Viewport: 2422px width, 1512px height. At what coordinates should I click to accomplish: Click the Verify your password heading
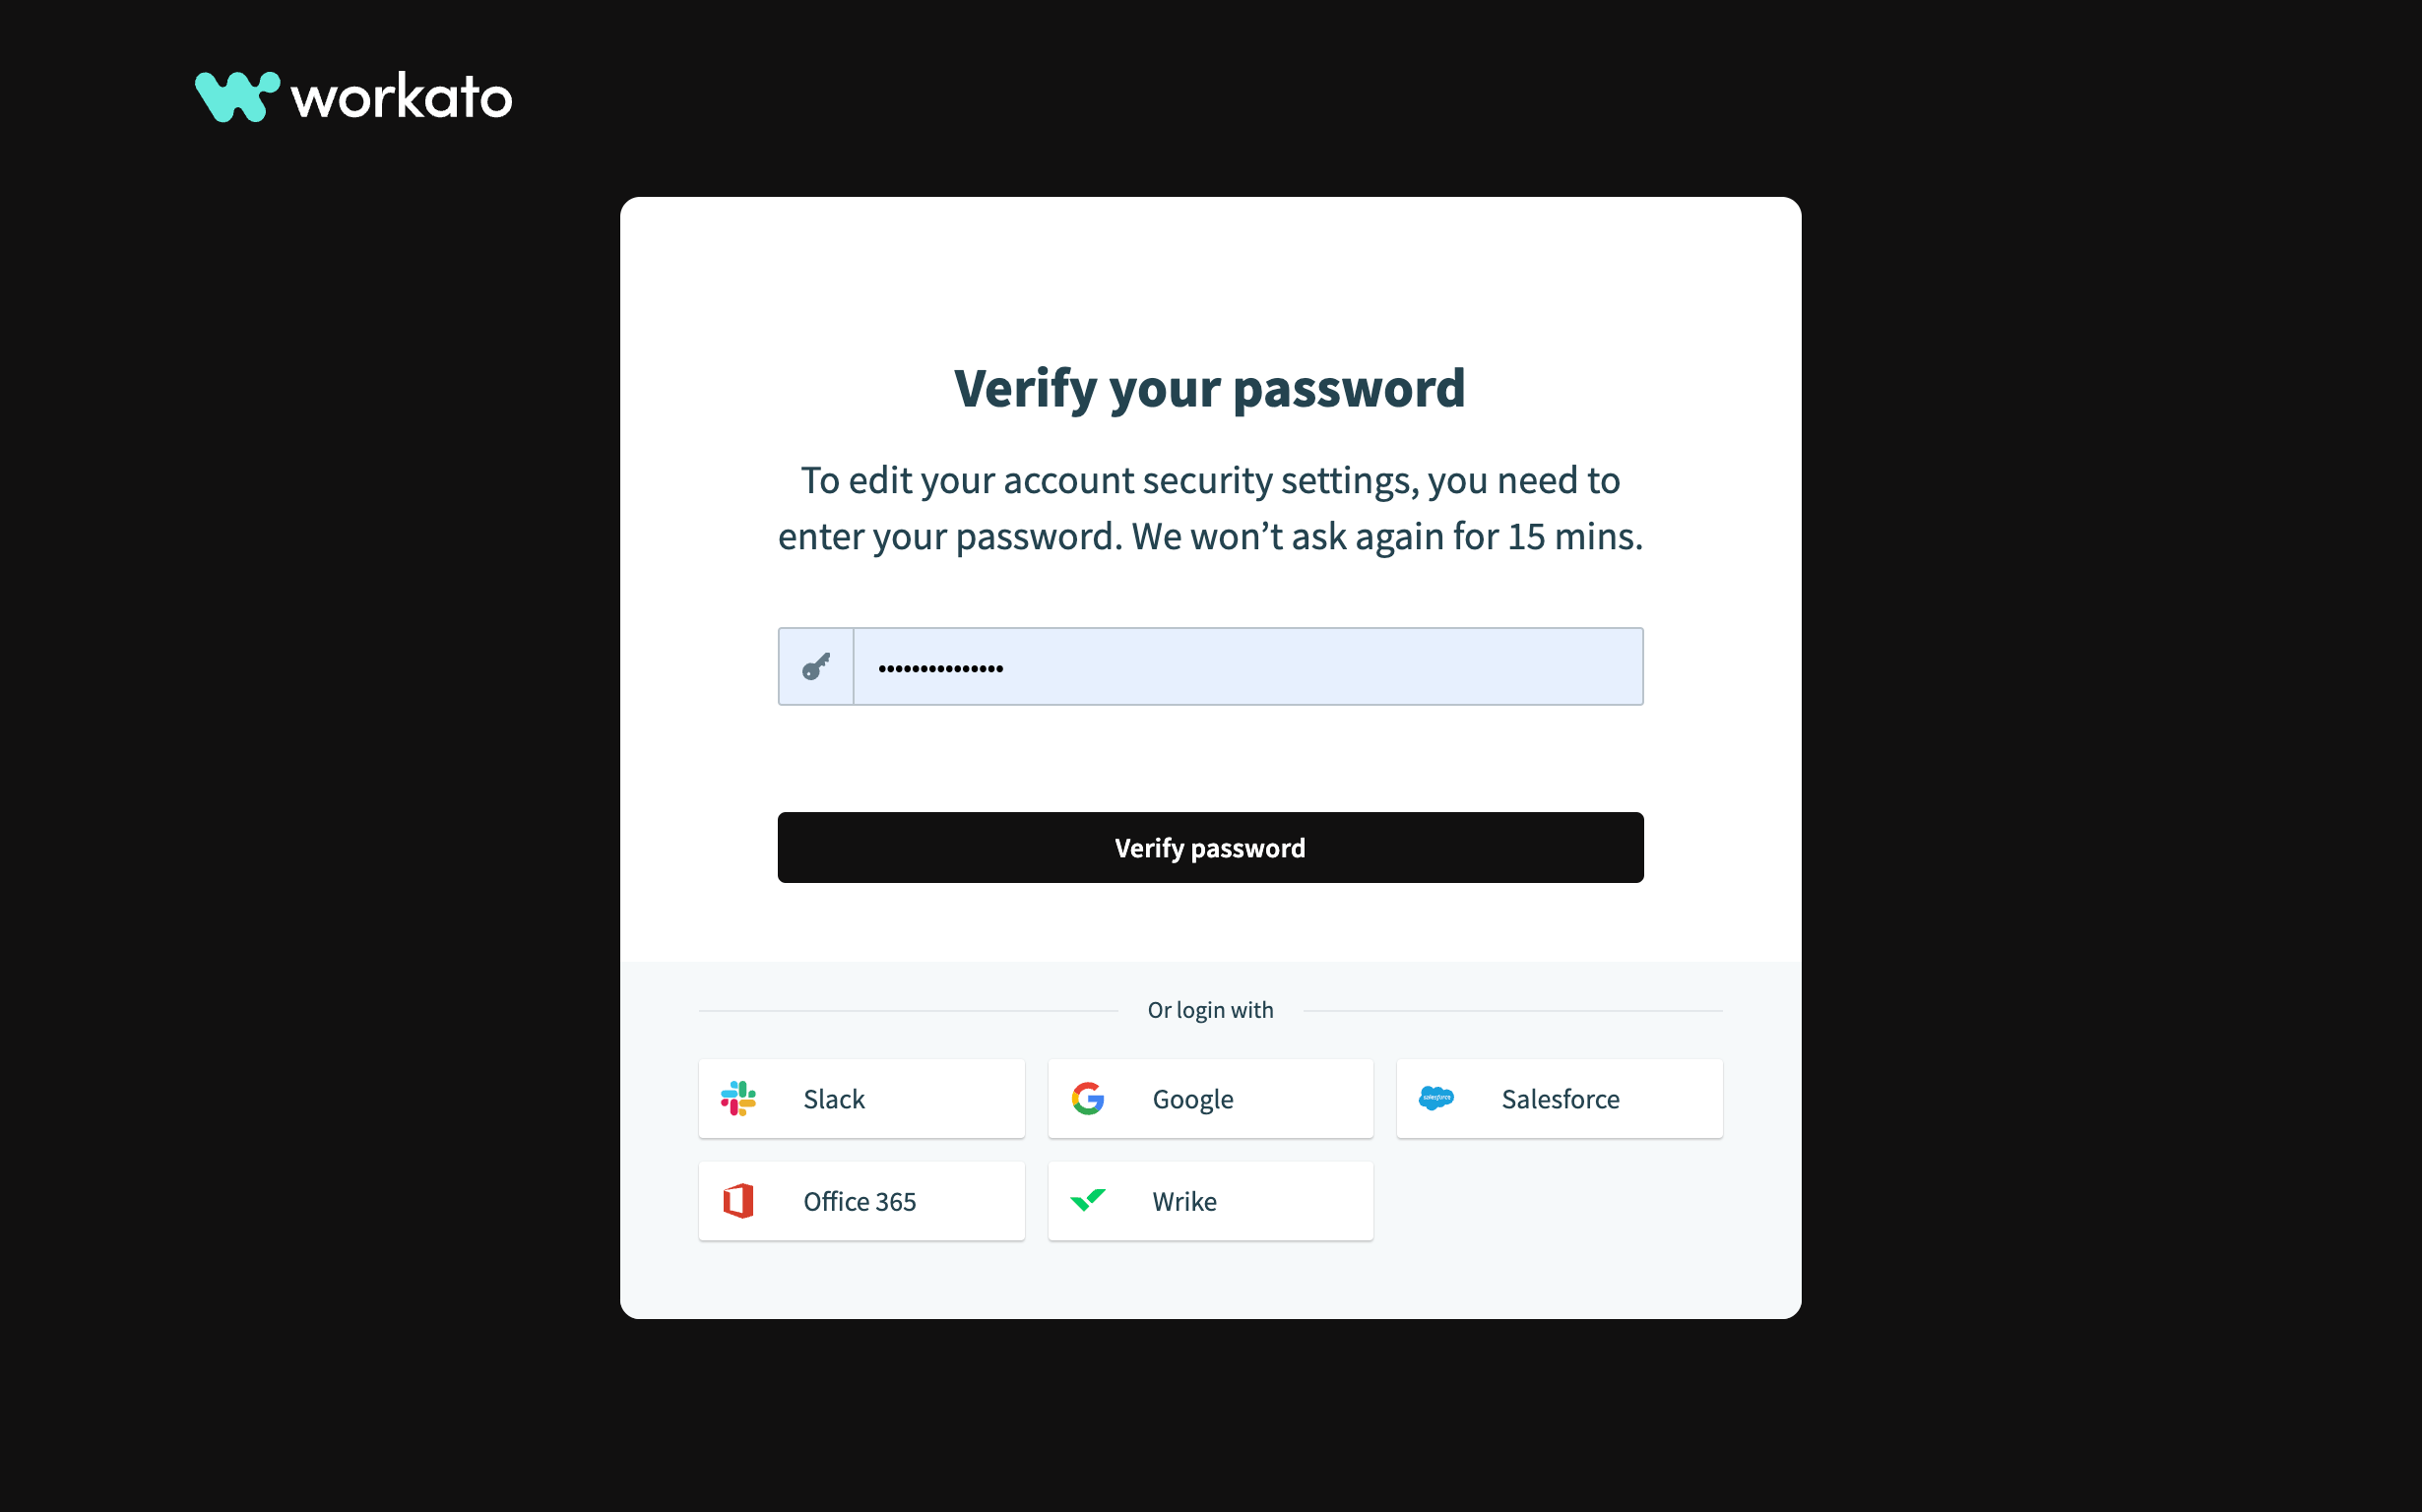coord(1209,388)
